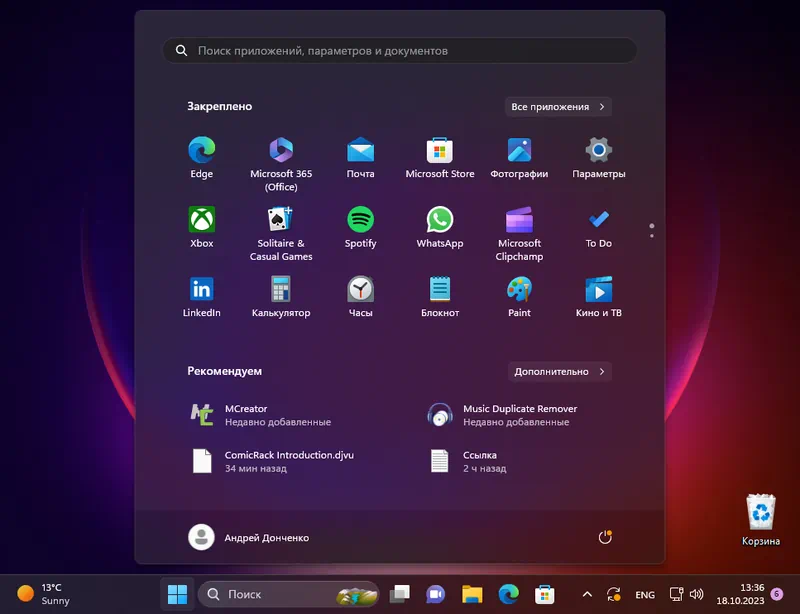
Task: Launch the To Do app
Action: 598,227
